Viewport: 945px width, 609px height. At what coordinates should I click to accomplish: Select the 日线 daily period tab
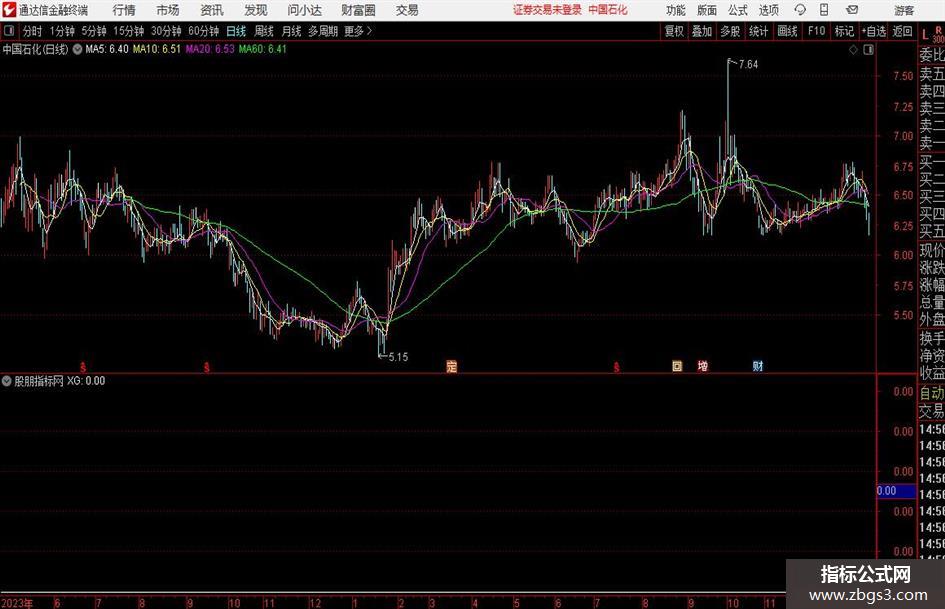[x=236, y=31]
